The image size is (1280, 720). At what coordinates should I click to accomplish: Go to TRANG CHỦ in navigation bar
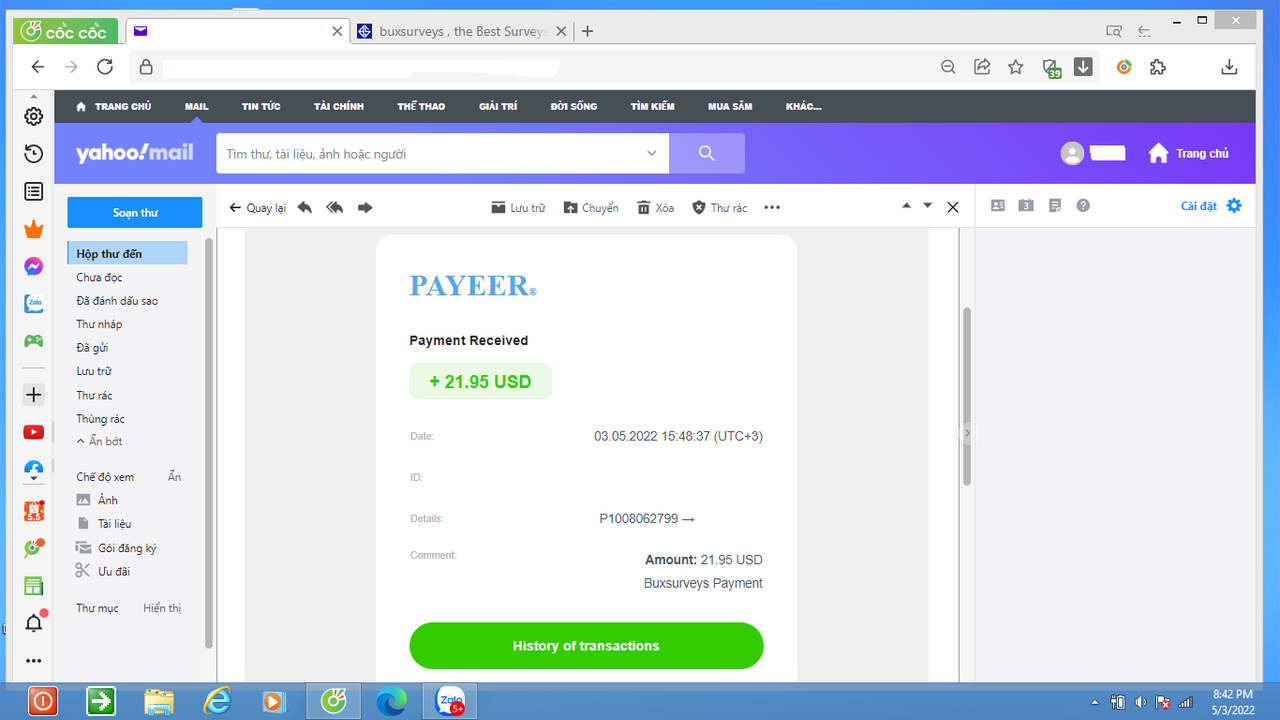pyautogui.click(x=114, y=106)
